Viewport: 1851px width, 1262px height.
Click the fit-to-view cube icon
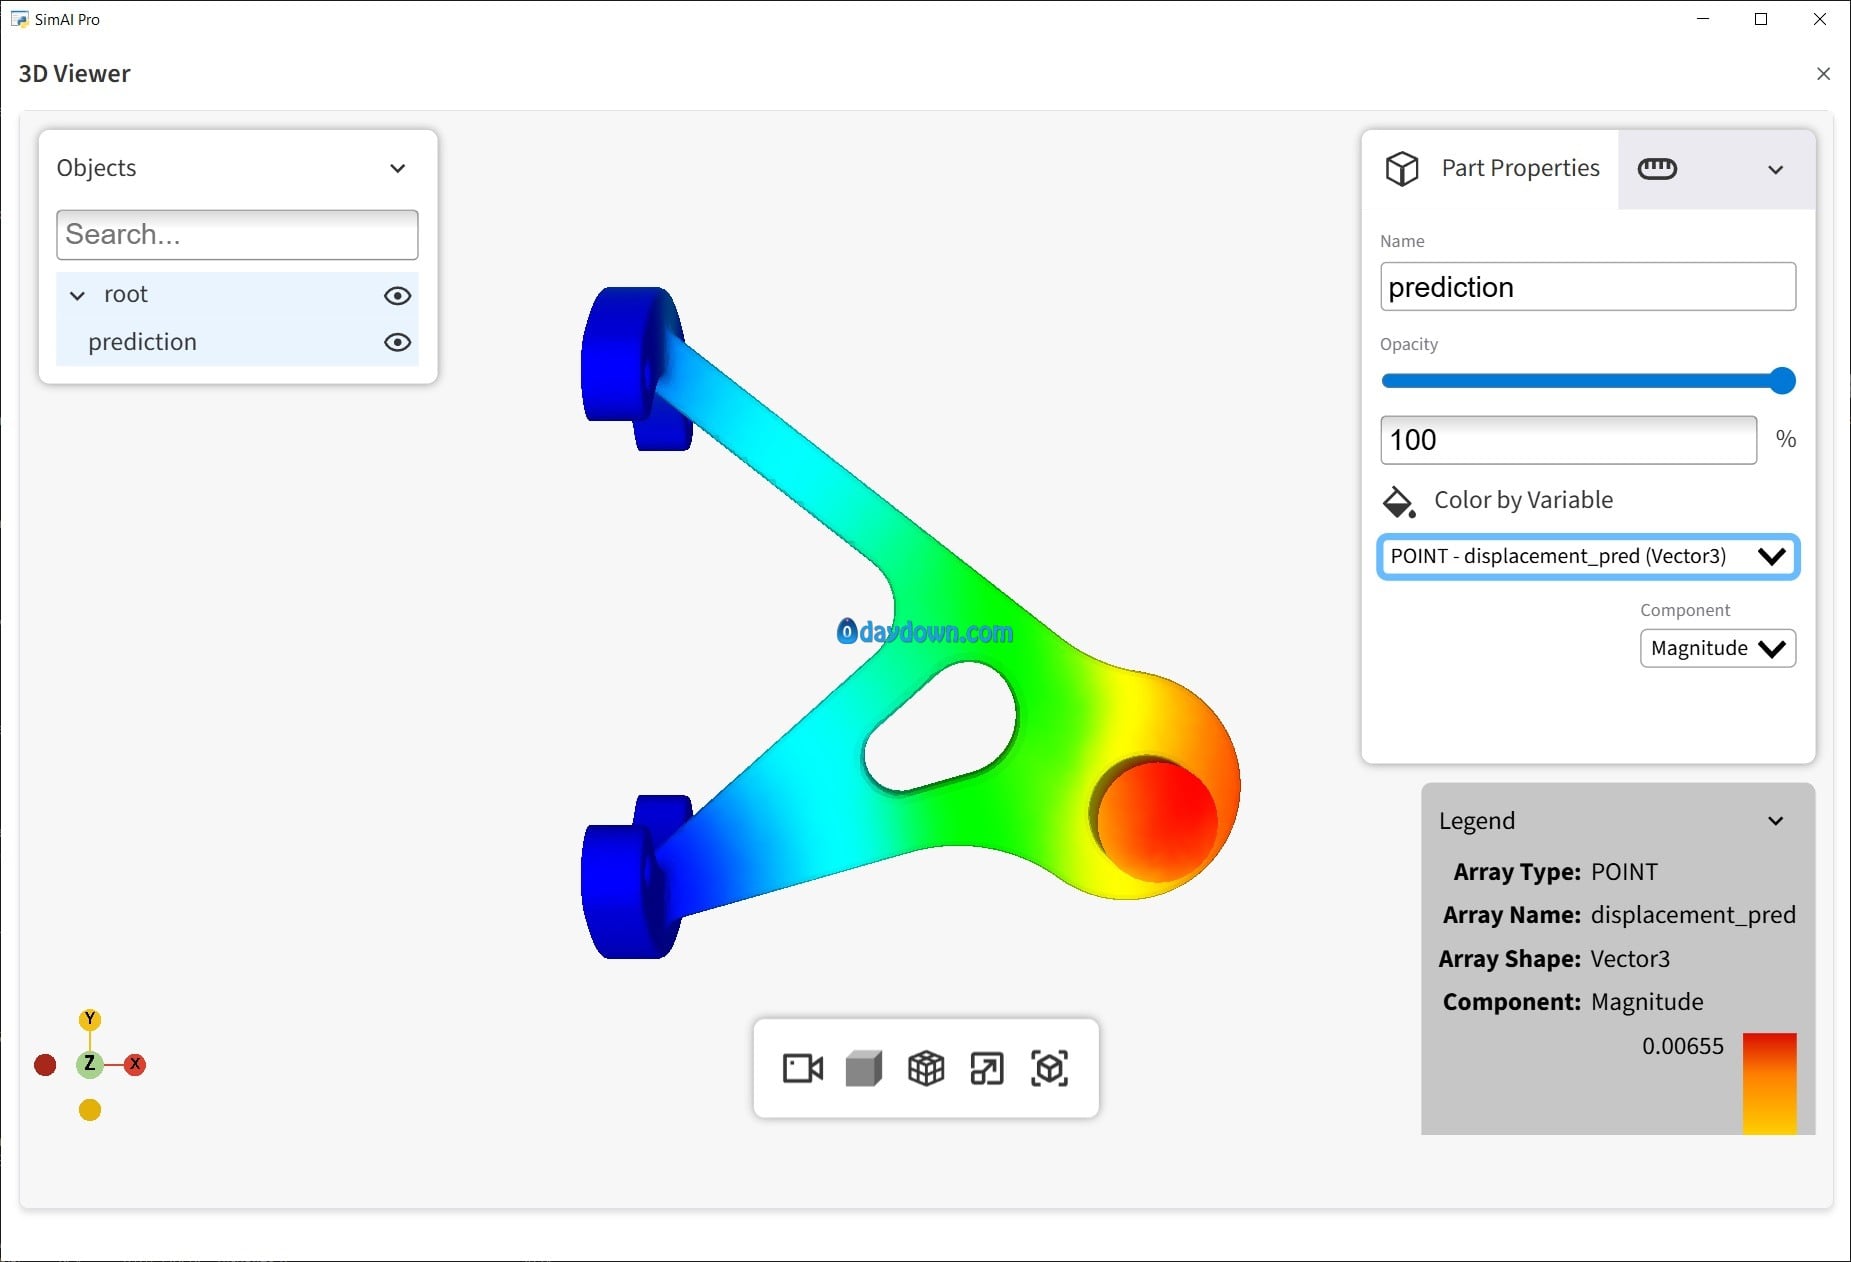click(1049, 1068)
